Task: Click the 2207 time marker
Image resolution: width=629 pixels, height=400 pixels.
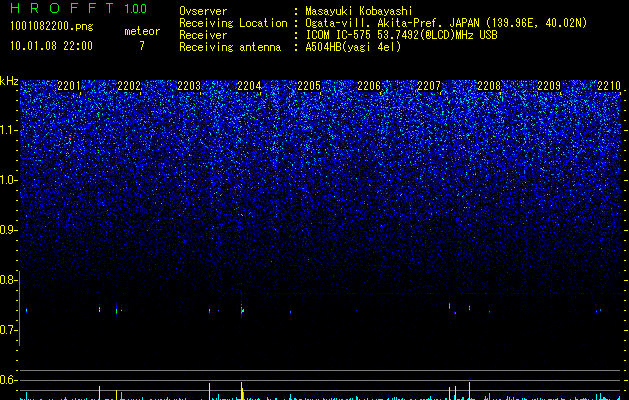Action: click(429, 86)
